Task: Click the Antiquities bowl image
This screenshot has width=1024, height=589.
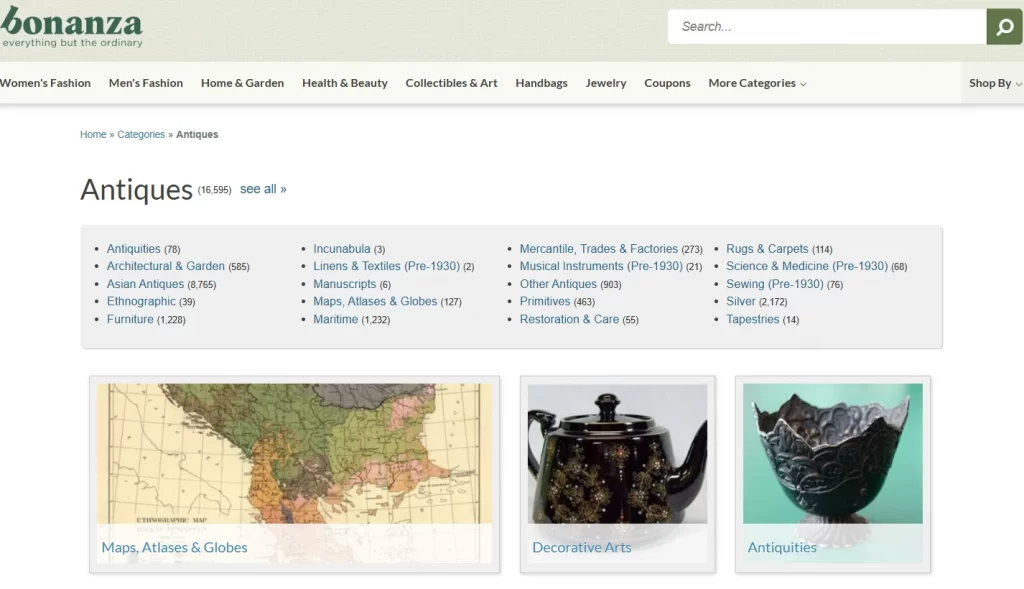Action: tap(832, 455)
